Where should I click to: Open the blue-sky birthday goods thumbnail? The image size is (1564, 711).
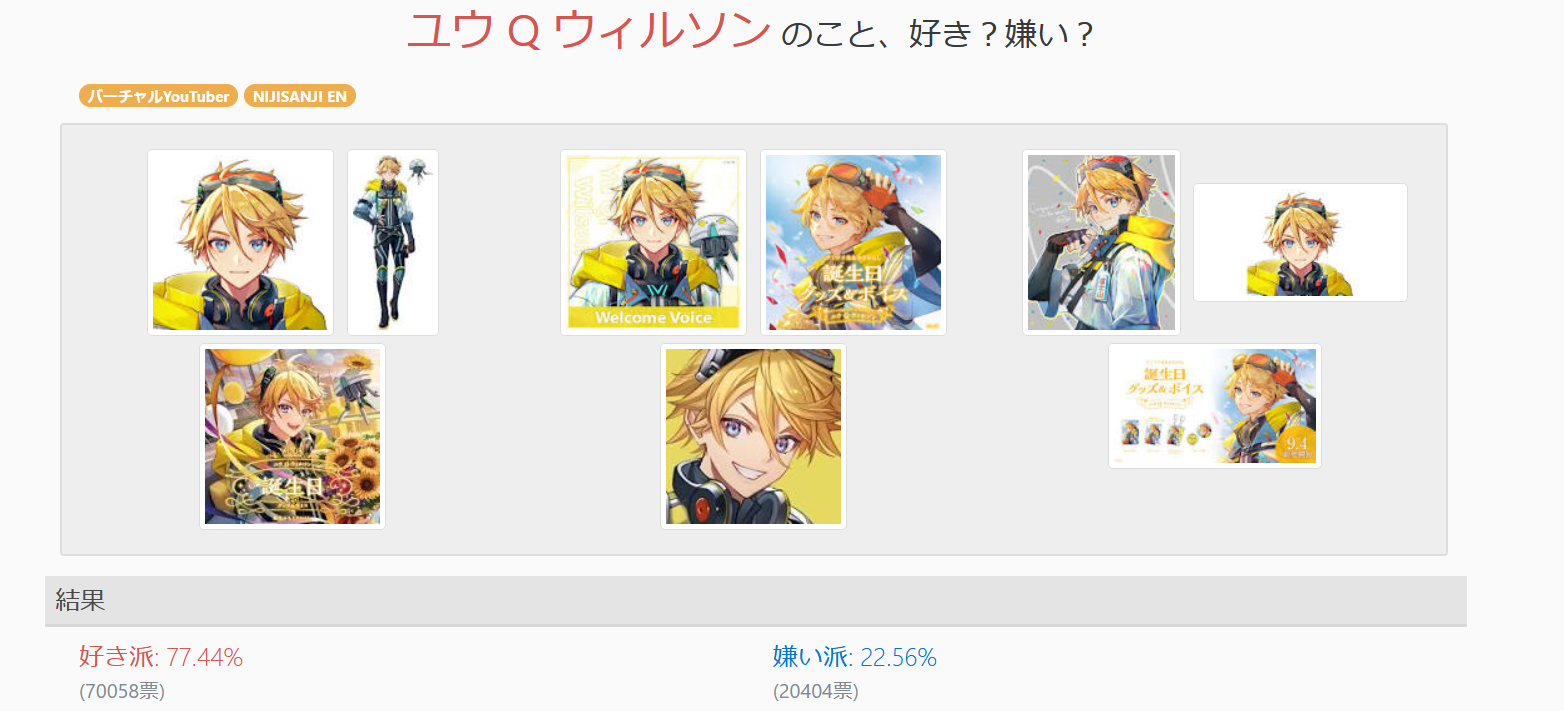(853, 243)
